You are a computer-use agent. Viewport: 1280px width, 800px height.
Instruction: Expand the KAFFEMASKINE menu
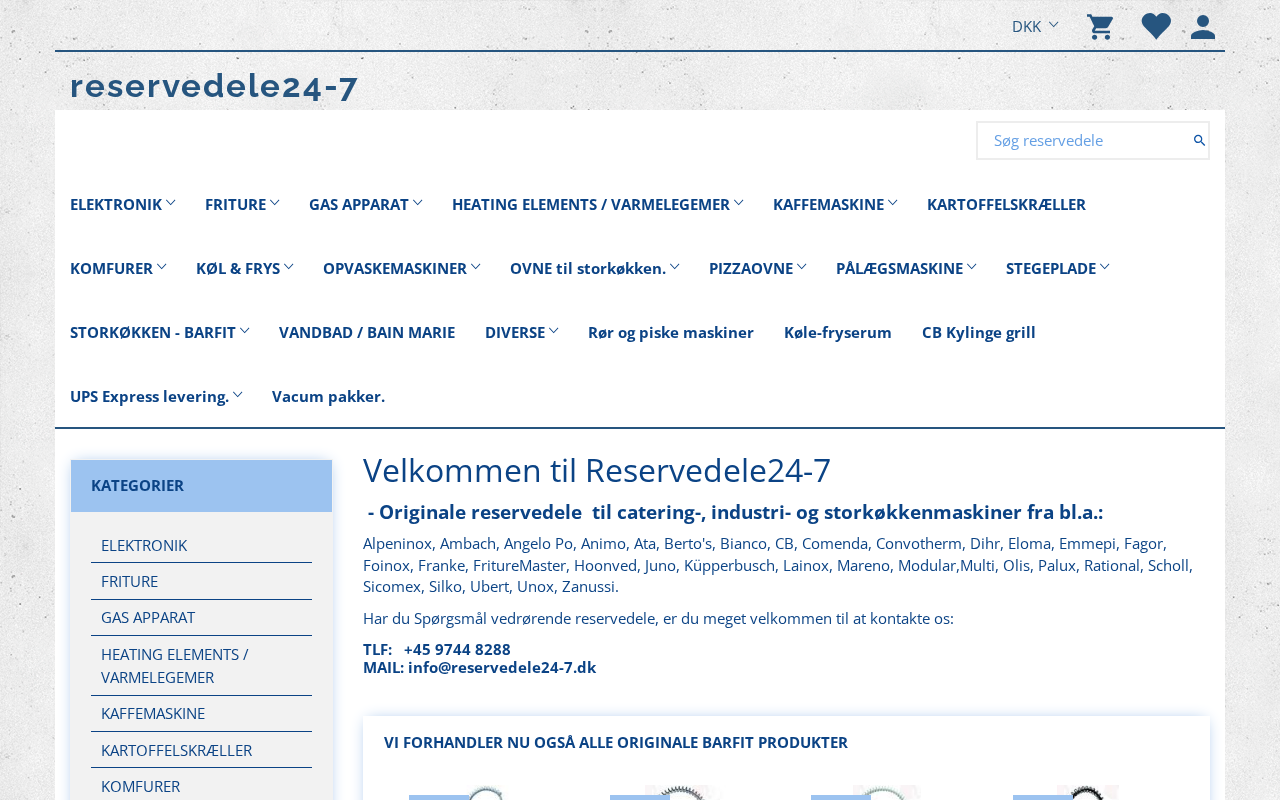coord(835,204)
